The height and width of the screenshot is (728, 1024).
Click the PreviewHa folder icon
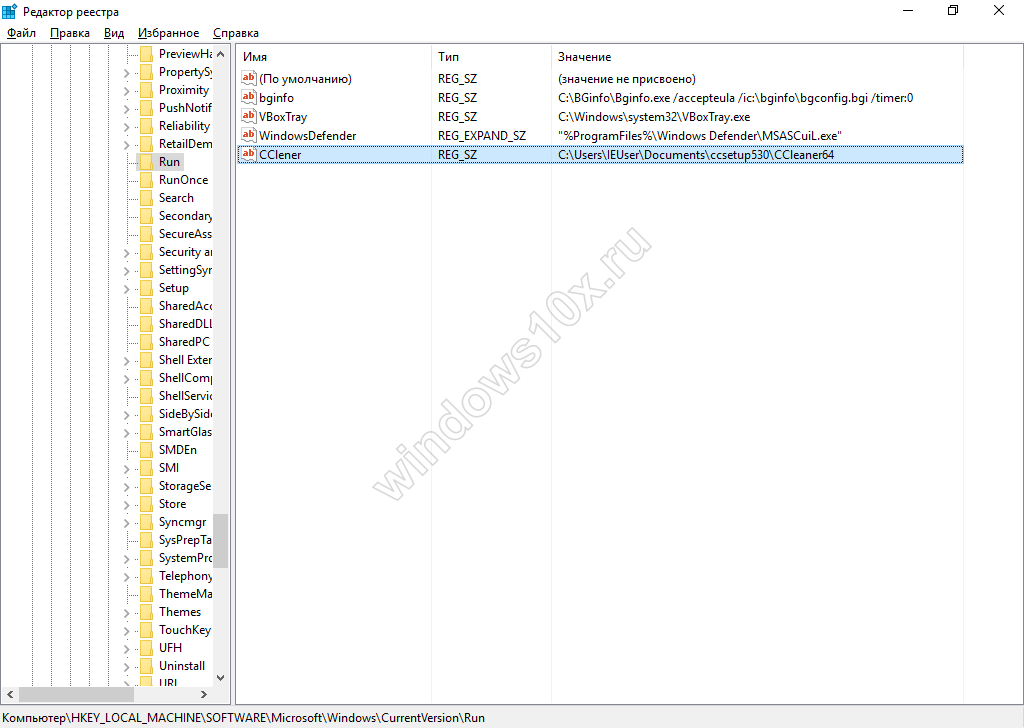tap(146, 54)
